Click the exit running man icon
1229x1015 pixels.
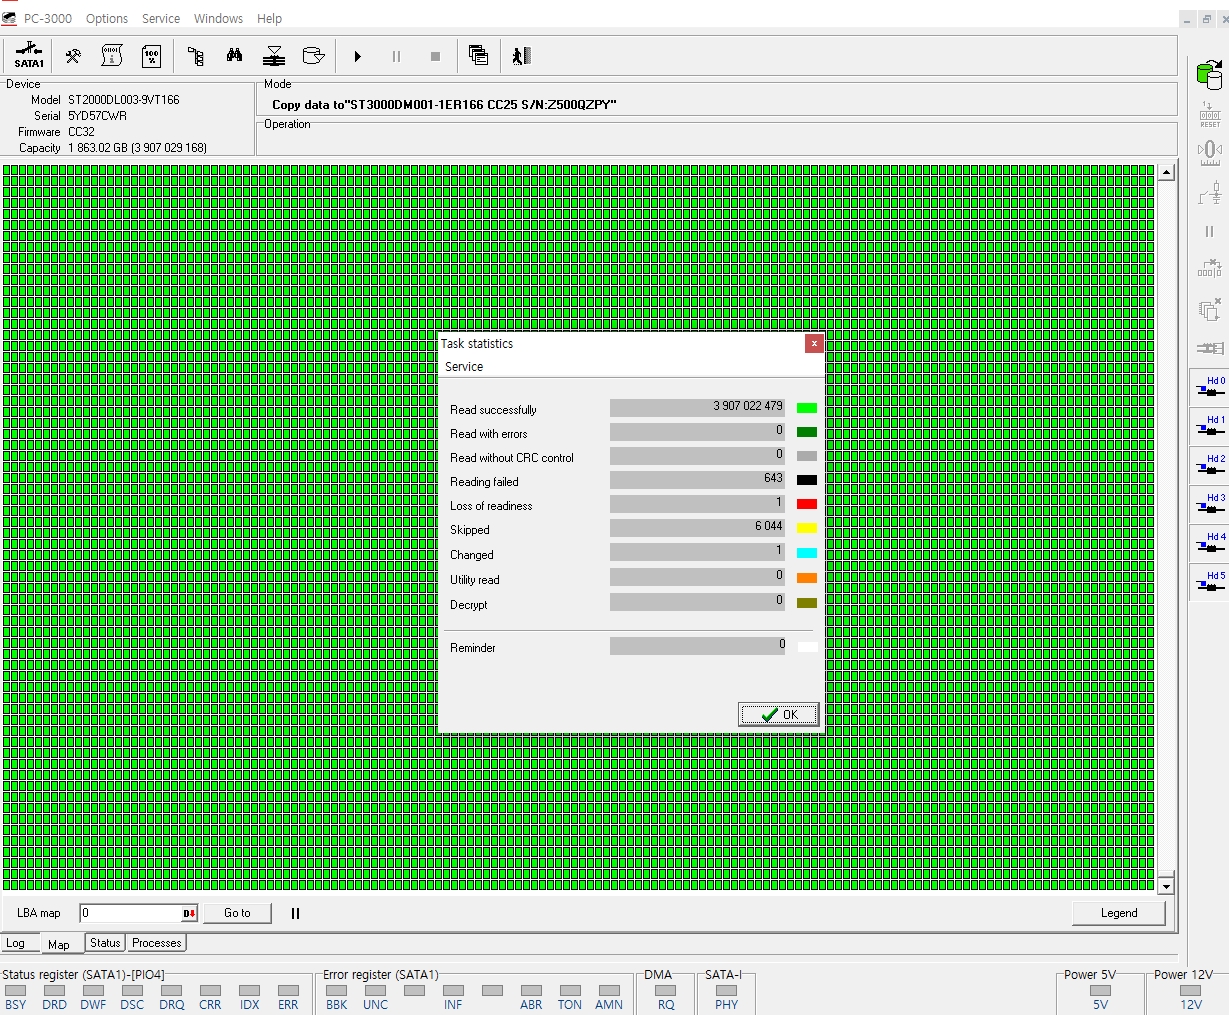pos(521,56)
